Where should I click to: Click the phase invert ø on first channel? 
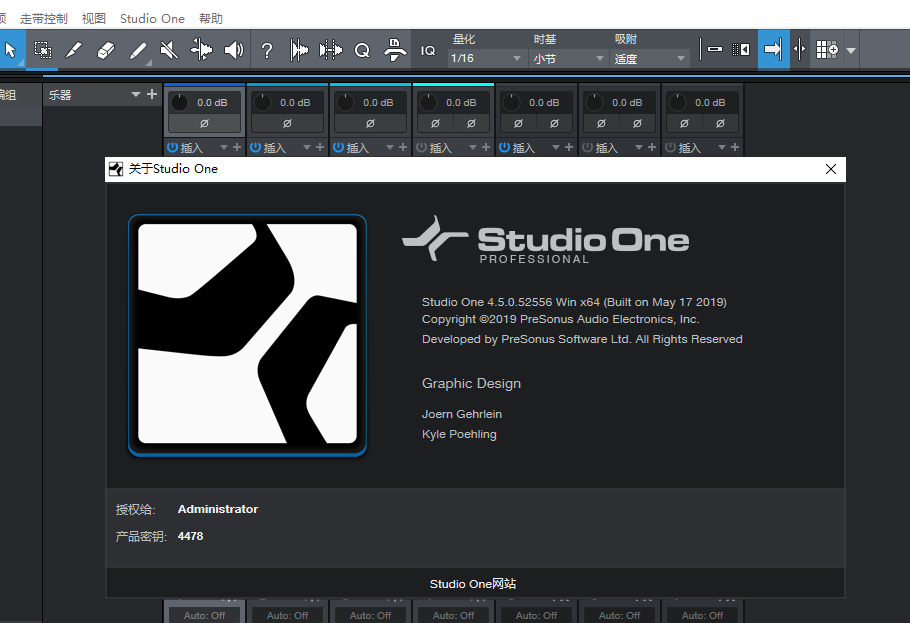(204, 123)
